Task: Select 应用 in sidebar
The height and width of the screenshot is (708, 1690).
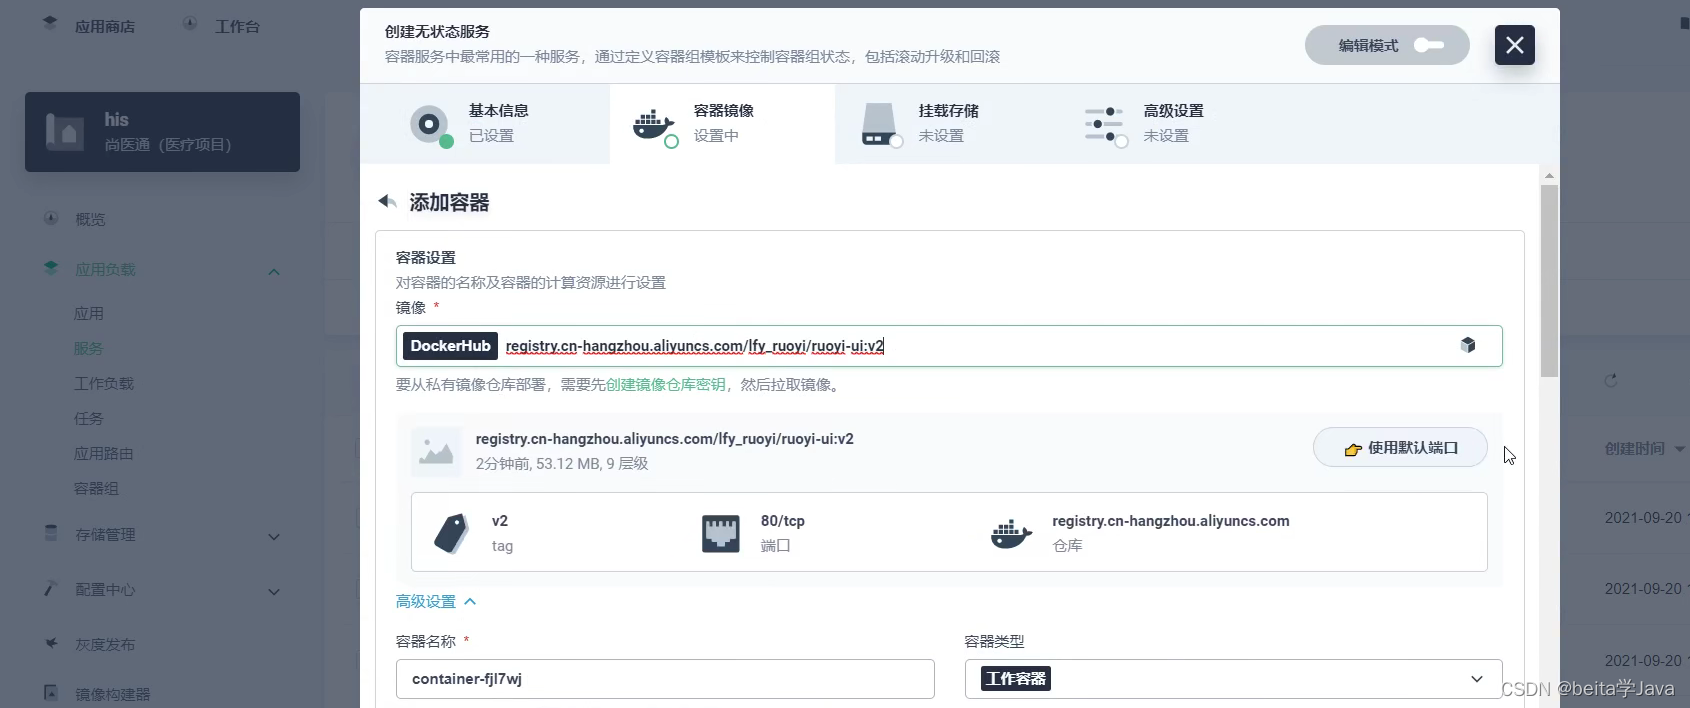Action: pos(89,314)
